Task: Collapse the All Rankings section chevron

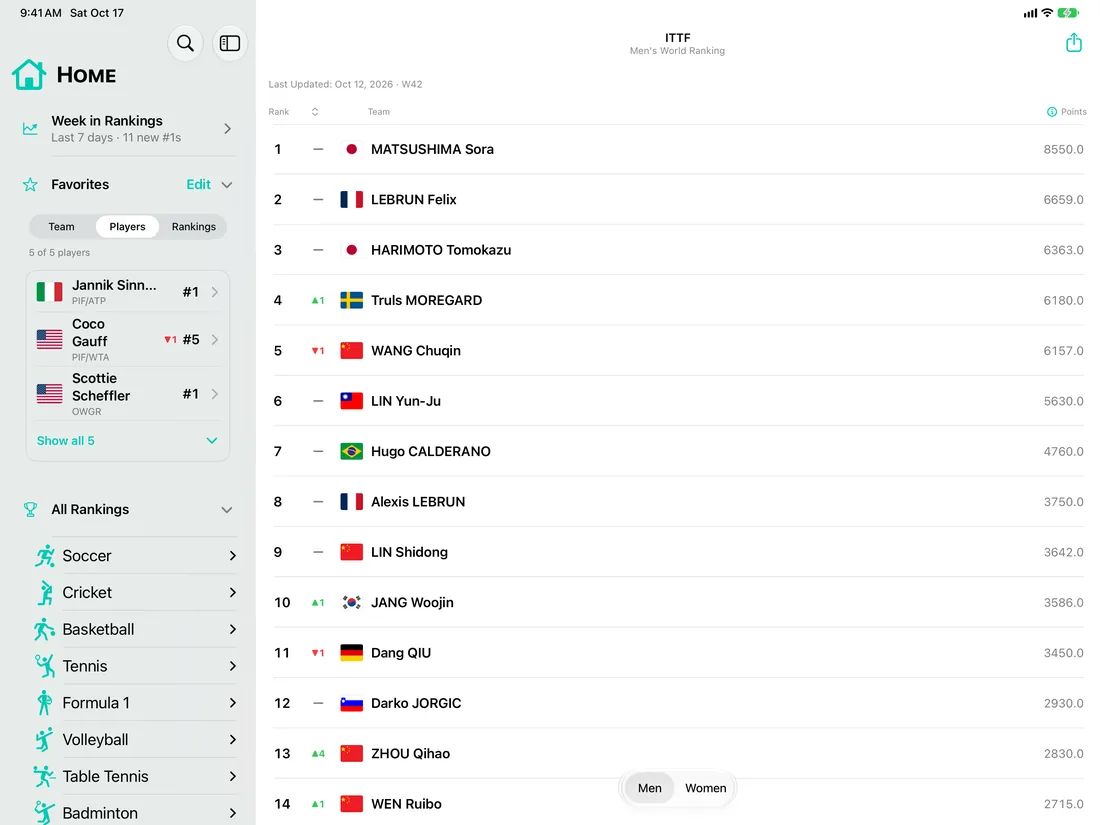Action: click(x=227, y=510)
